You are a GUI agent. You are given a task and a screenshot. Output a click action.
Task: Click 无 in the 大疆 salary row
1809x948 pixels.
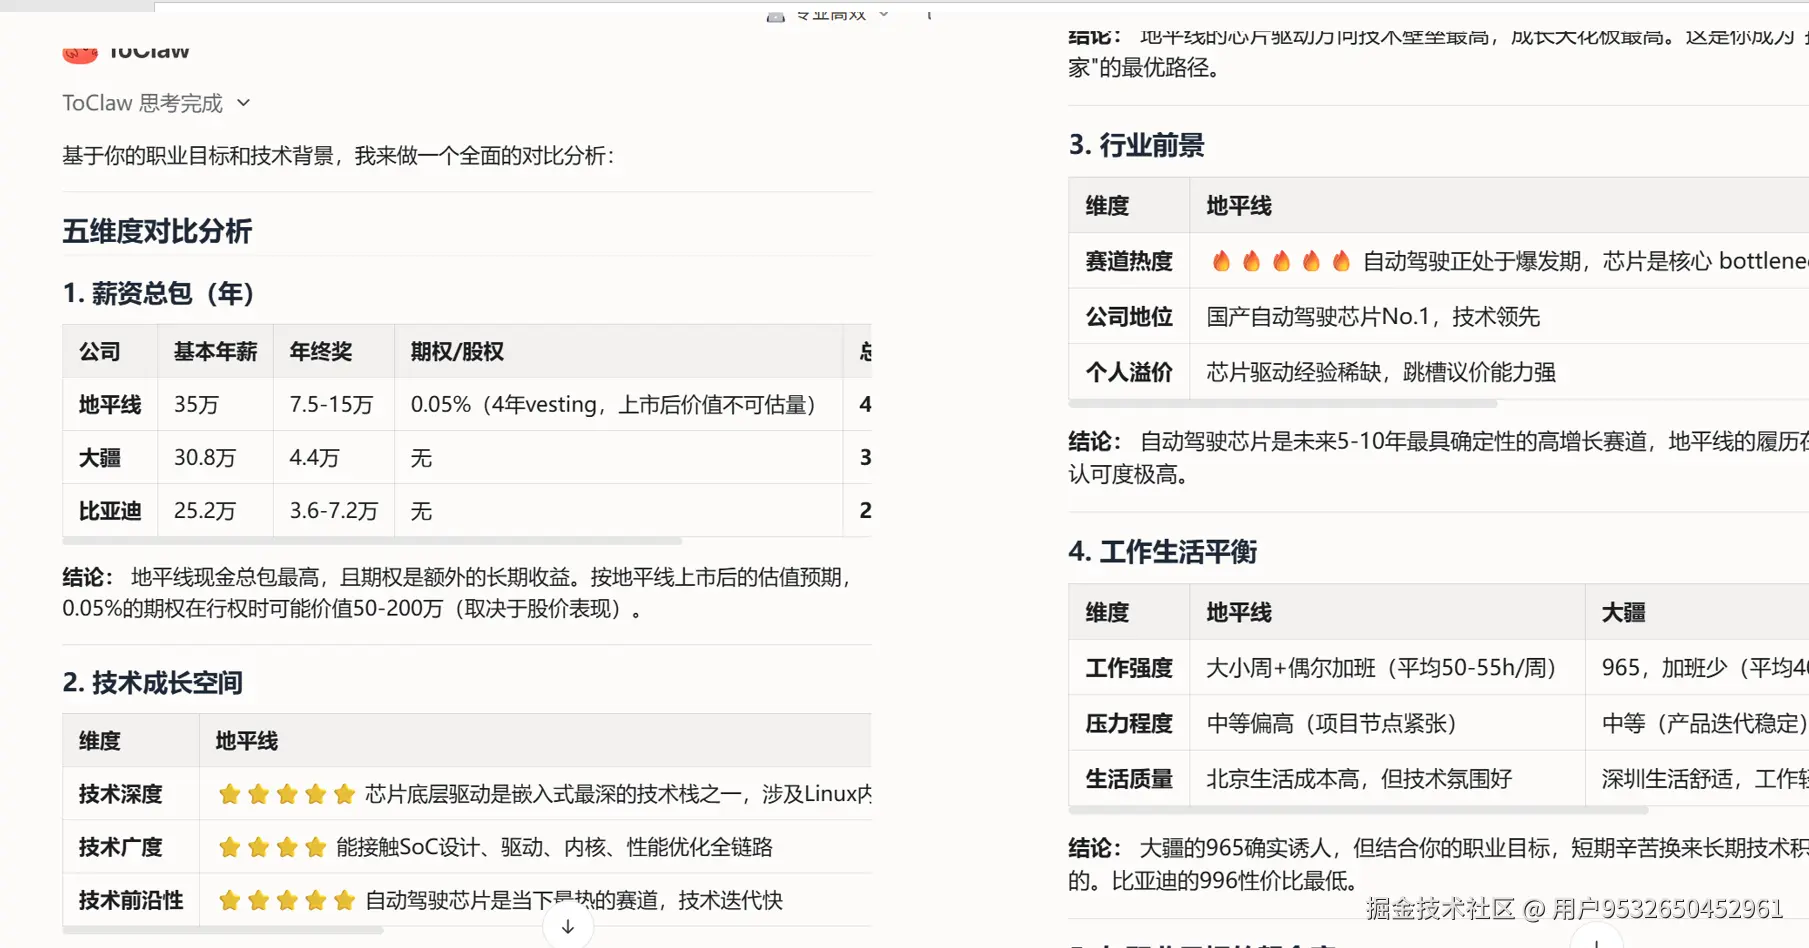pos(421,458)
